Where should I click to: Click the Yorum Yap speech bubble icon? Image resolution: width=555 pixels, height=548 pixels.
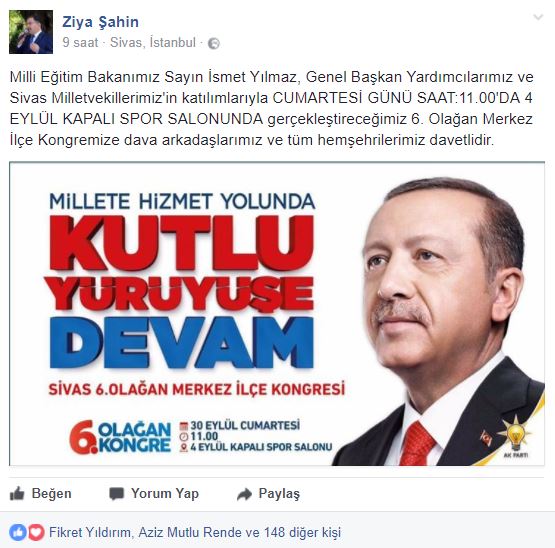pyautogui.click(x=116, y=494)
